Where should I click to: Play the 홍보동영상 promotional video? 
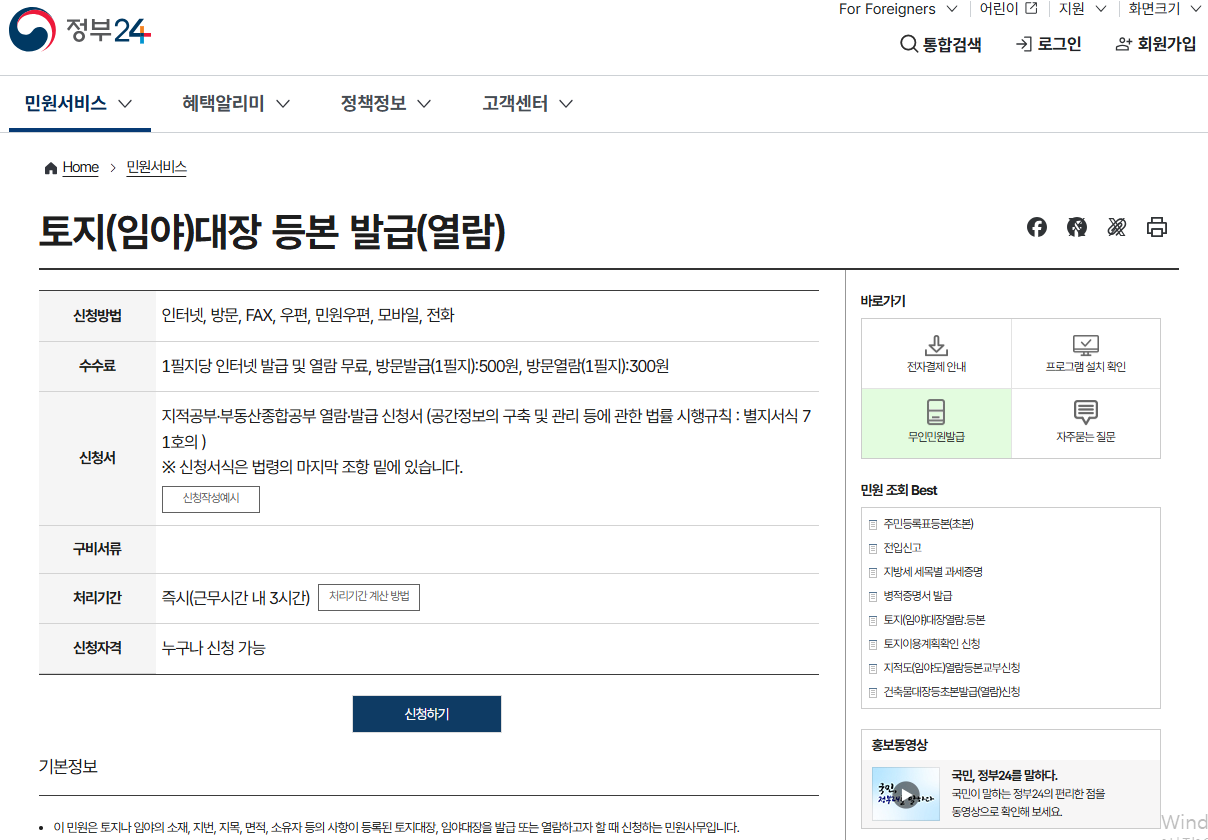(x=906, y=793)
